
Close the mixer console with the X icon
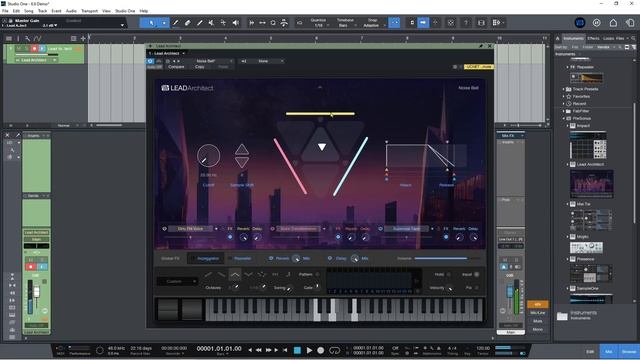point(7,135)
